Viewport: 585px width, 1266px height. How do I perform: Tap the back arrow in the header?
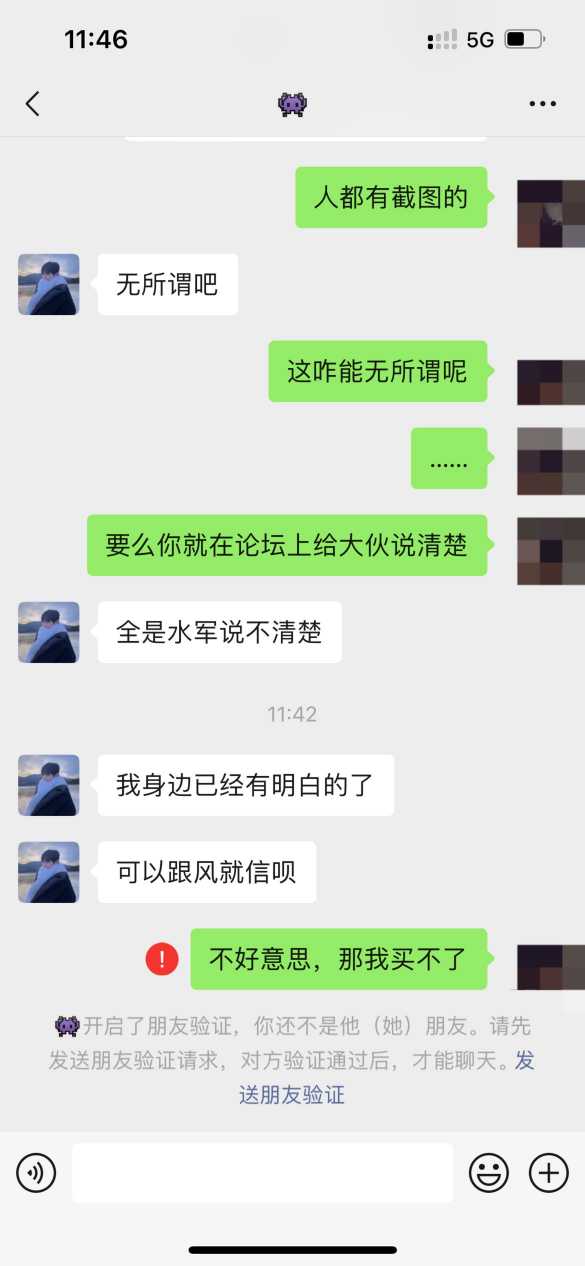pos(32,104)
